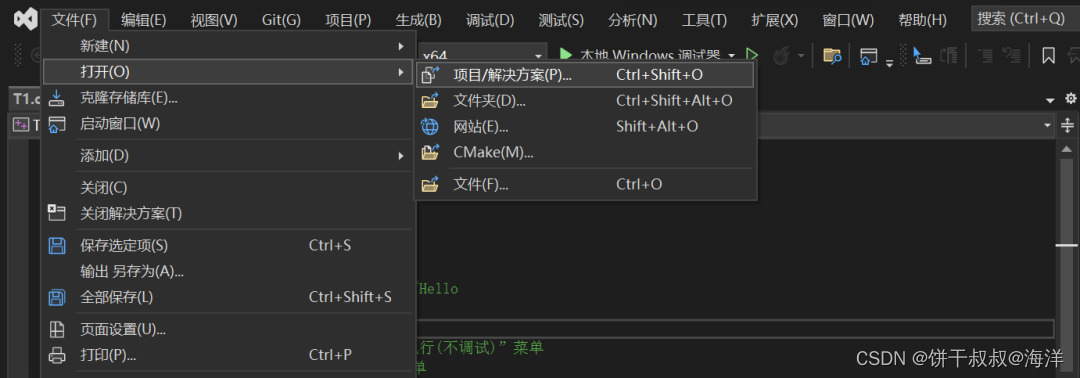Expand the 新建(N) submenu
The width and height of the screenshot is (1080, 378).
pos(229,46)
